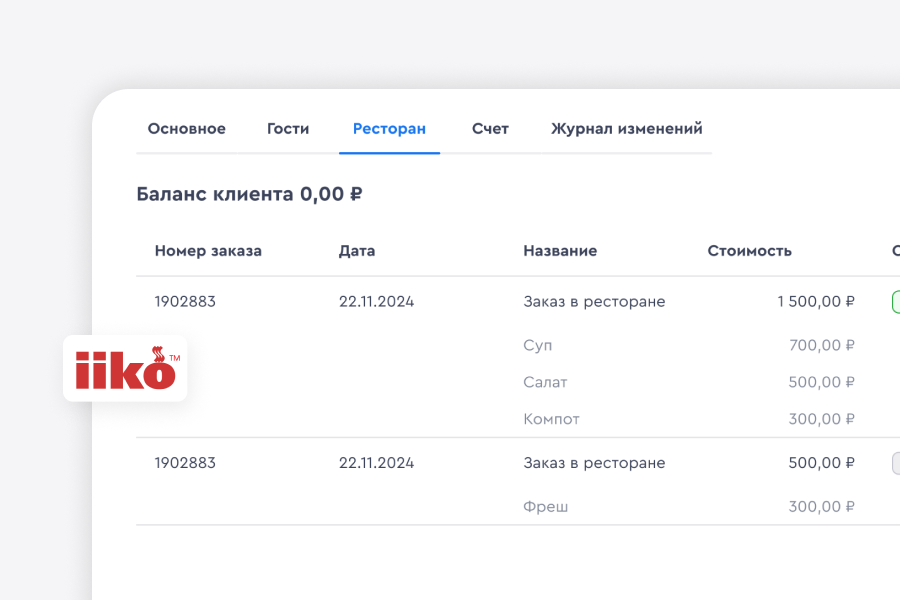
Task: Collapse the second Заказ в ресторане order
Action: 594,463
